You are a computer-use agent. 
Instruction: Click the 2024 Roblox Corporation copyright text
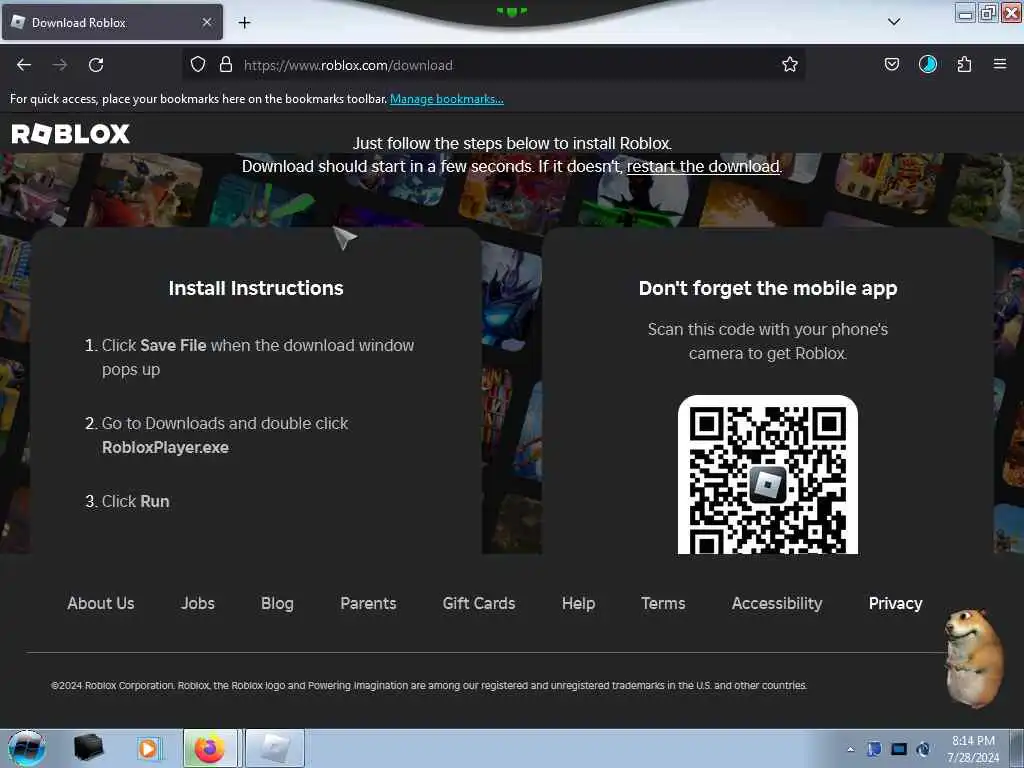[x=429, y=685]
